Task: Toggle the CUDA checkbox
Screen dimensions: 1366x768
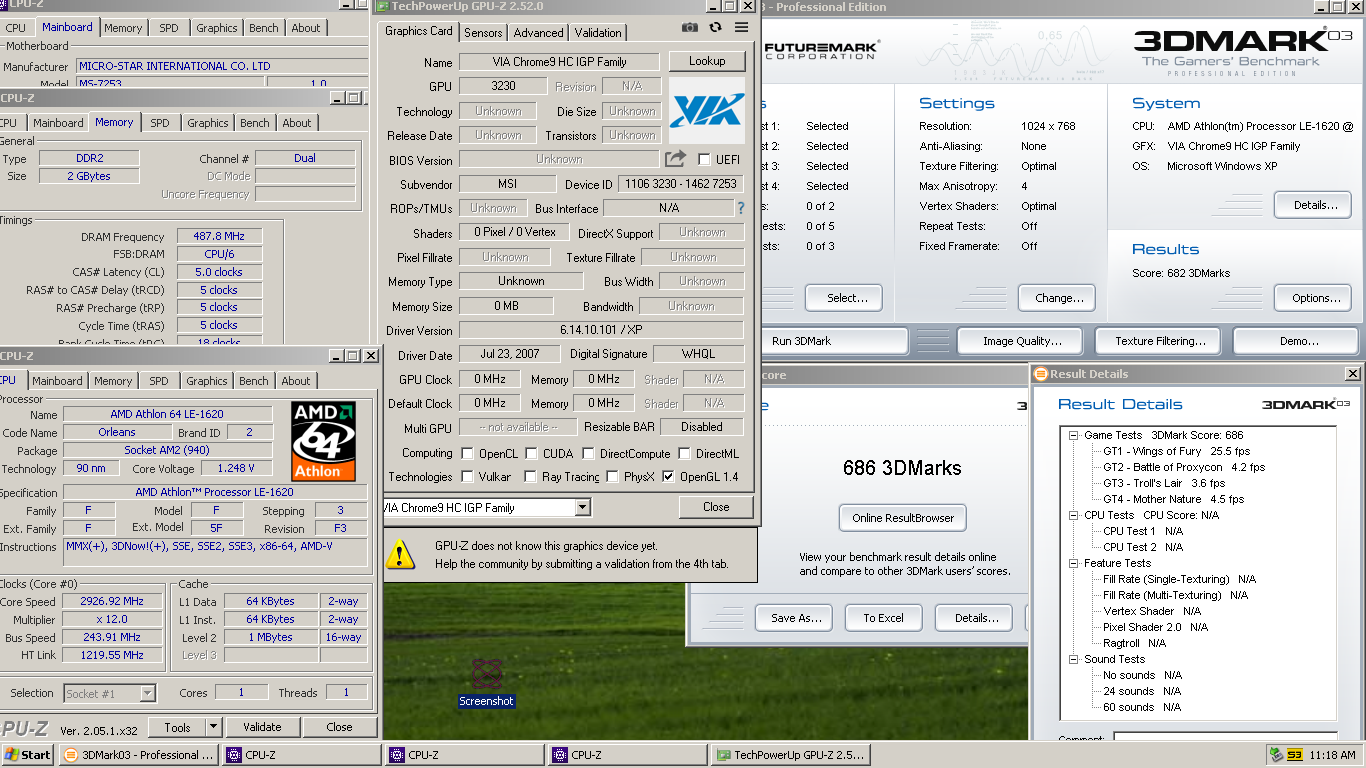Action: [531, 453]
